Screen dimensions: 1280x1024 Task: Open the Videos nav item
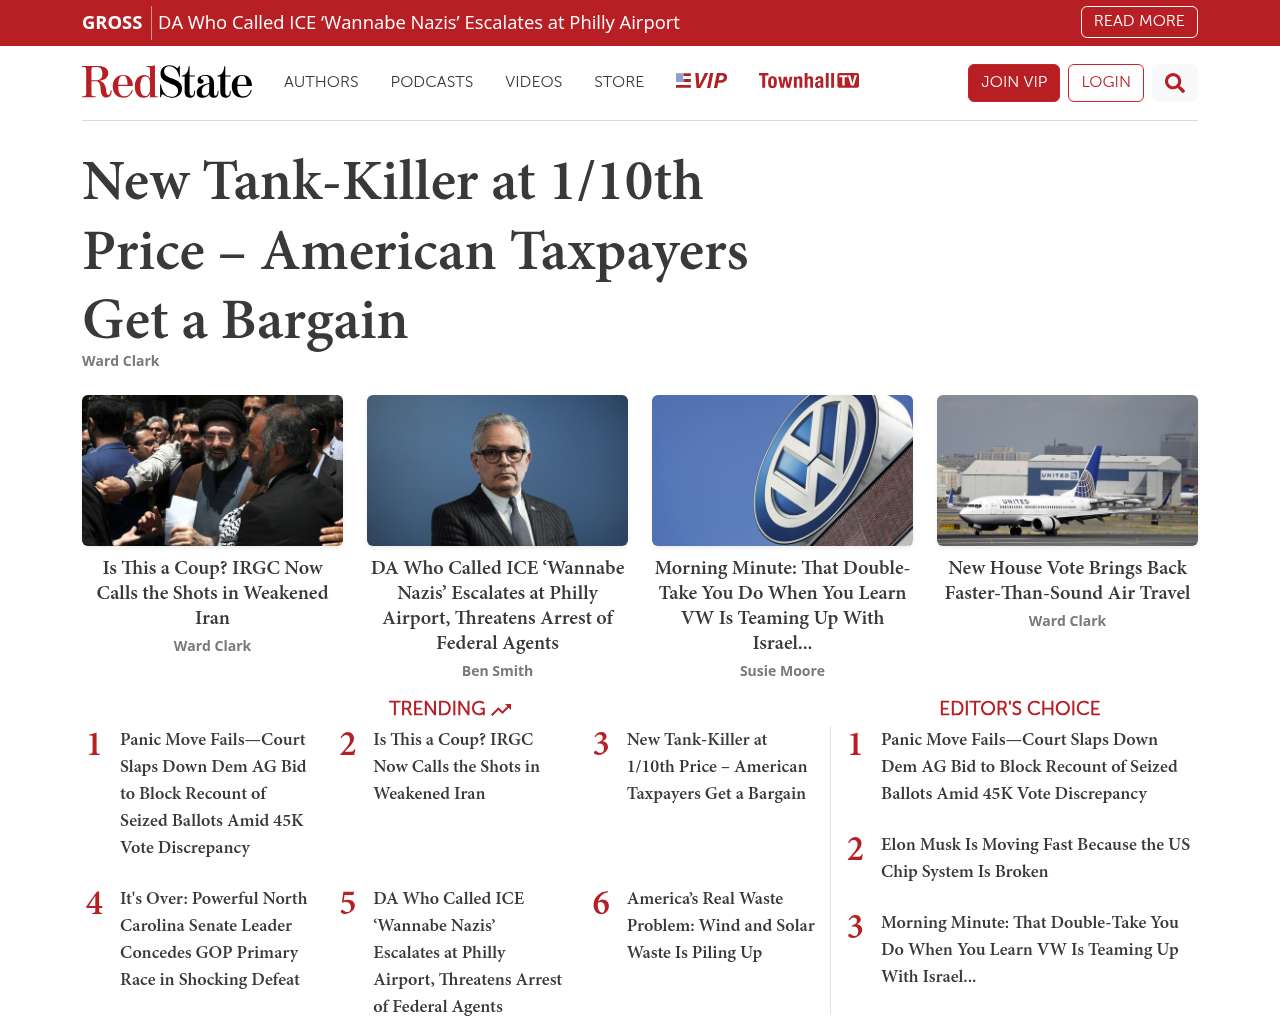tap(533, 82)
